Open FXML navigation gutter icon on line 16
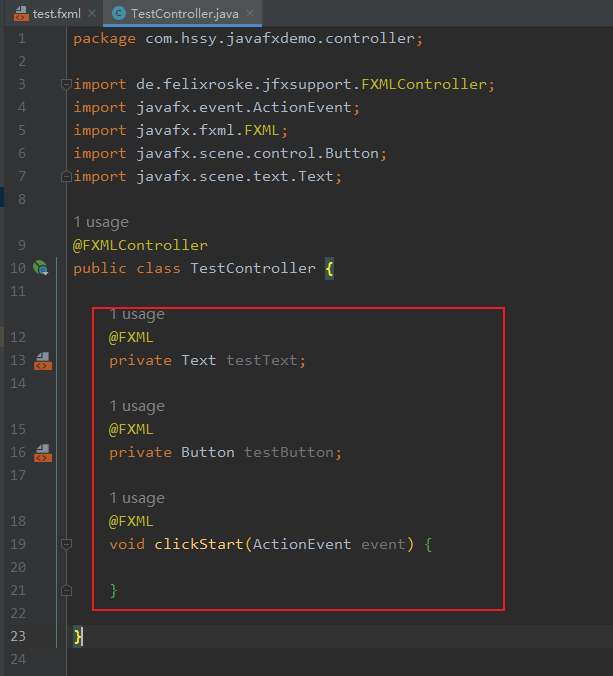Screen dimensions: 613x676 tap(43, 453)
